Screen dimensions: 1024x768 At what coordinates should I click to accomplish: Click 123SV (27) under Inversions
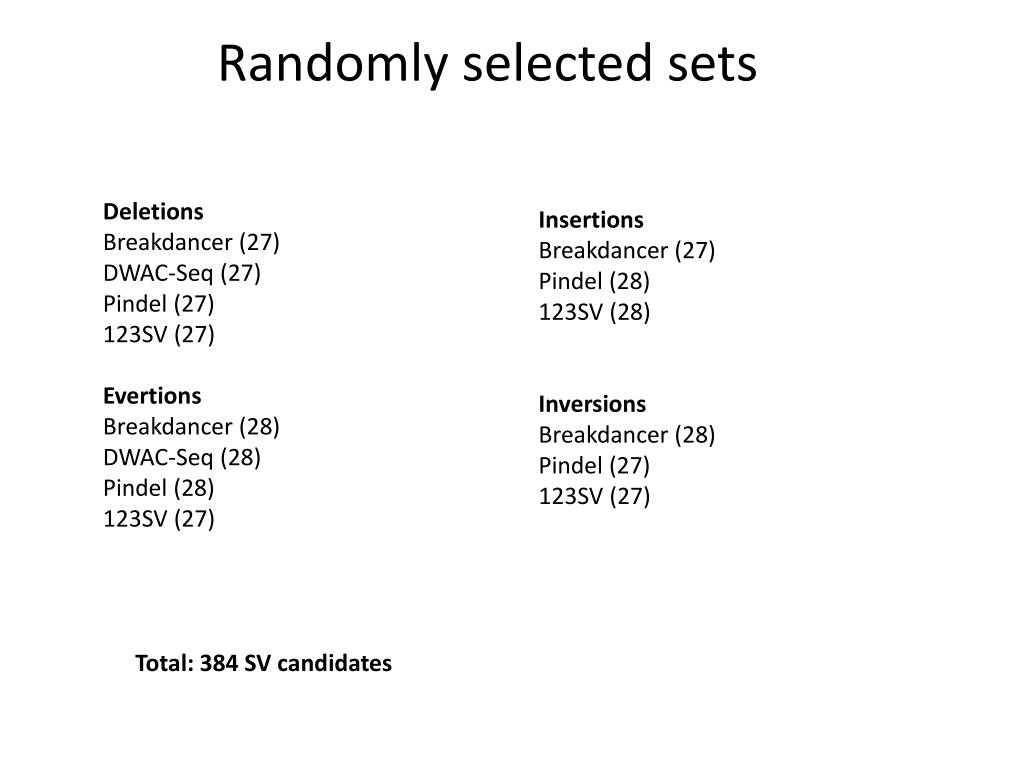(x=594, y=496)
